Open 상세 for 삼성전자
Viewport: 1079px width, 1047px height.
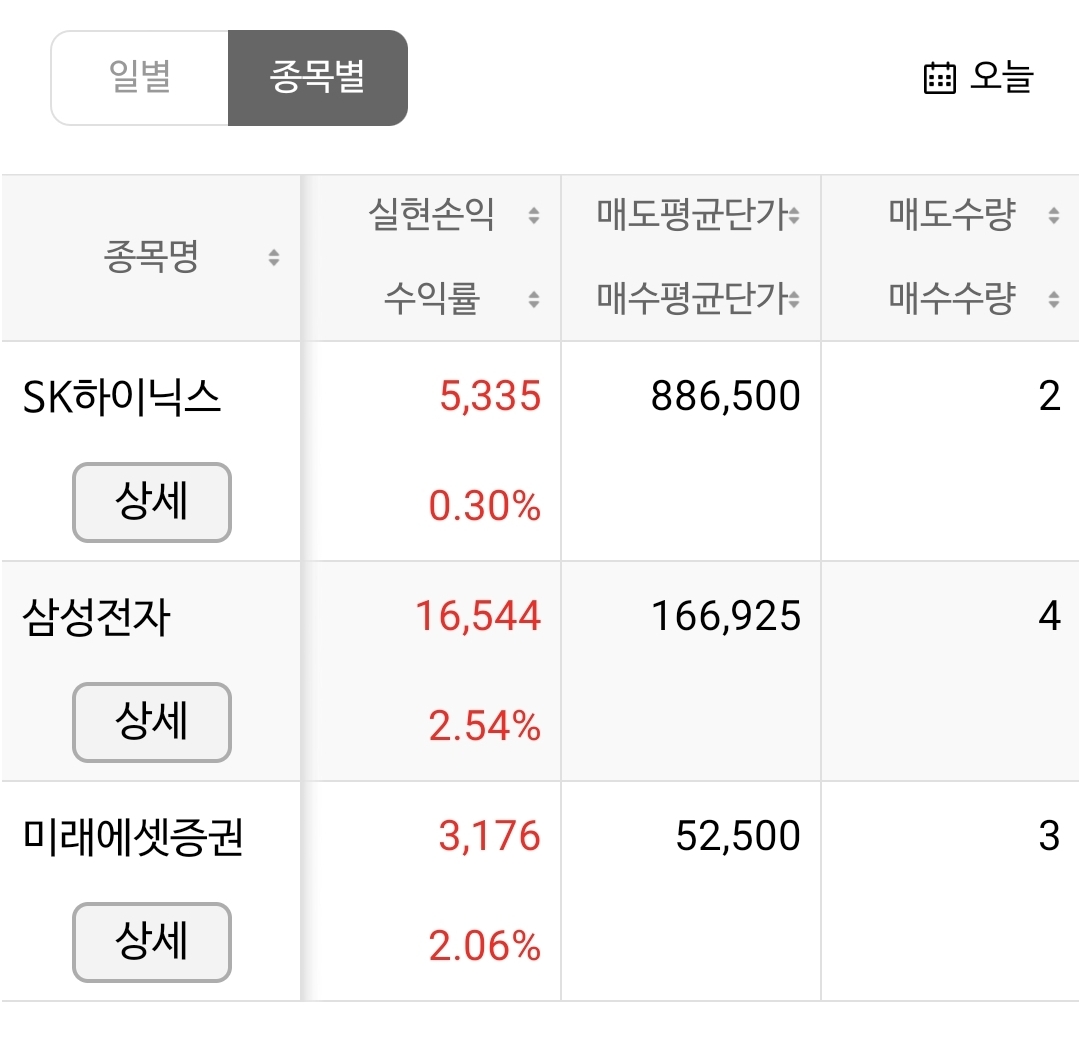point(151,722)
